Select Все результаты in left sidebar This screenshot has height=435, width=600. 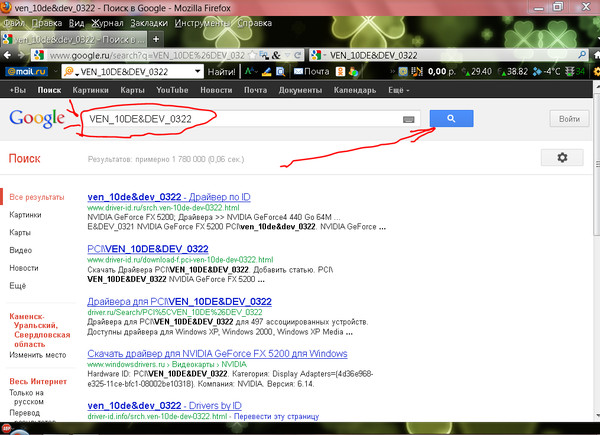point(37,197)
